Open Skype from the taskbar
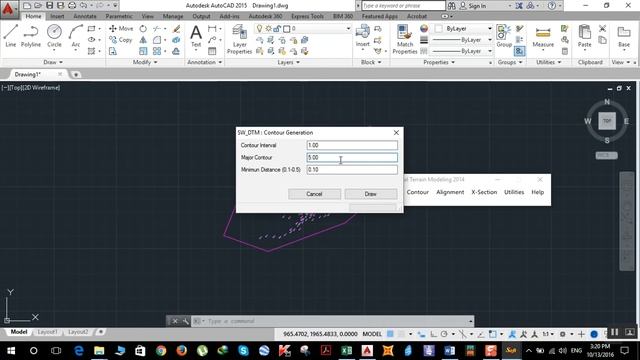 tap(243, 350)
